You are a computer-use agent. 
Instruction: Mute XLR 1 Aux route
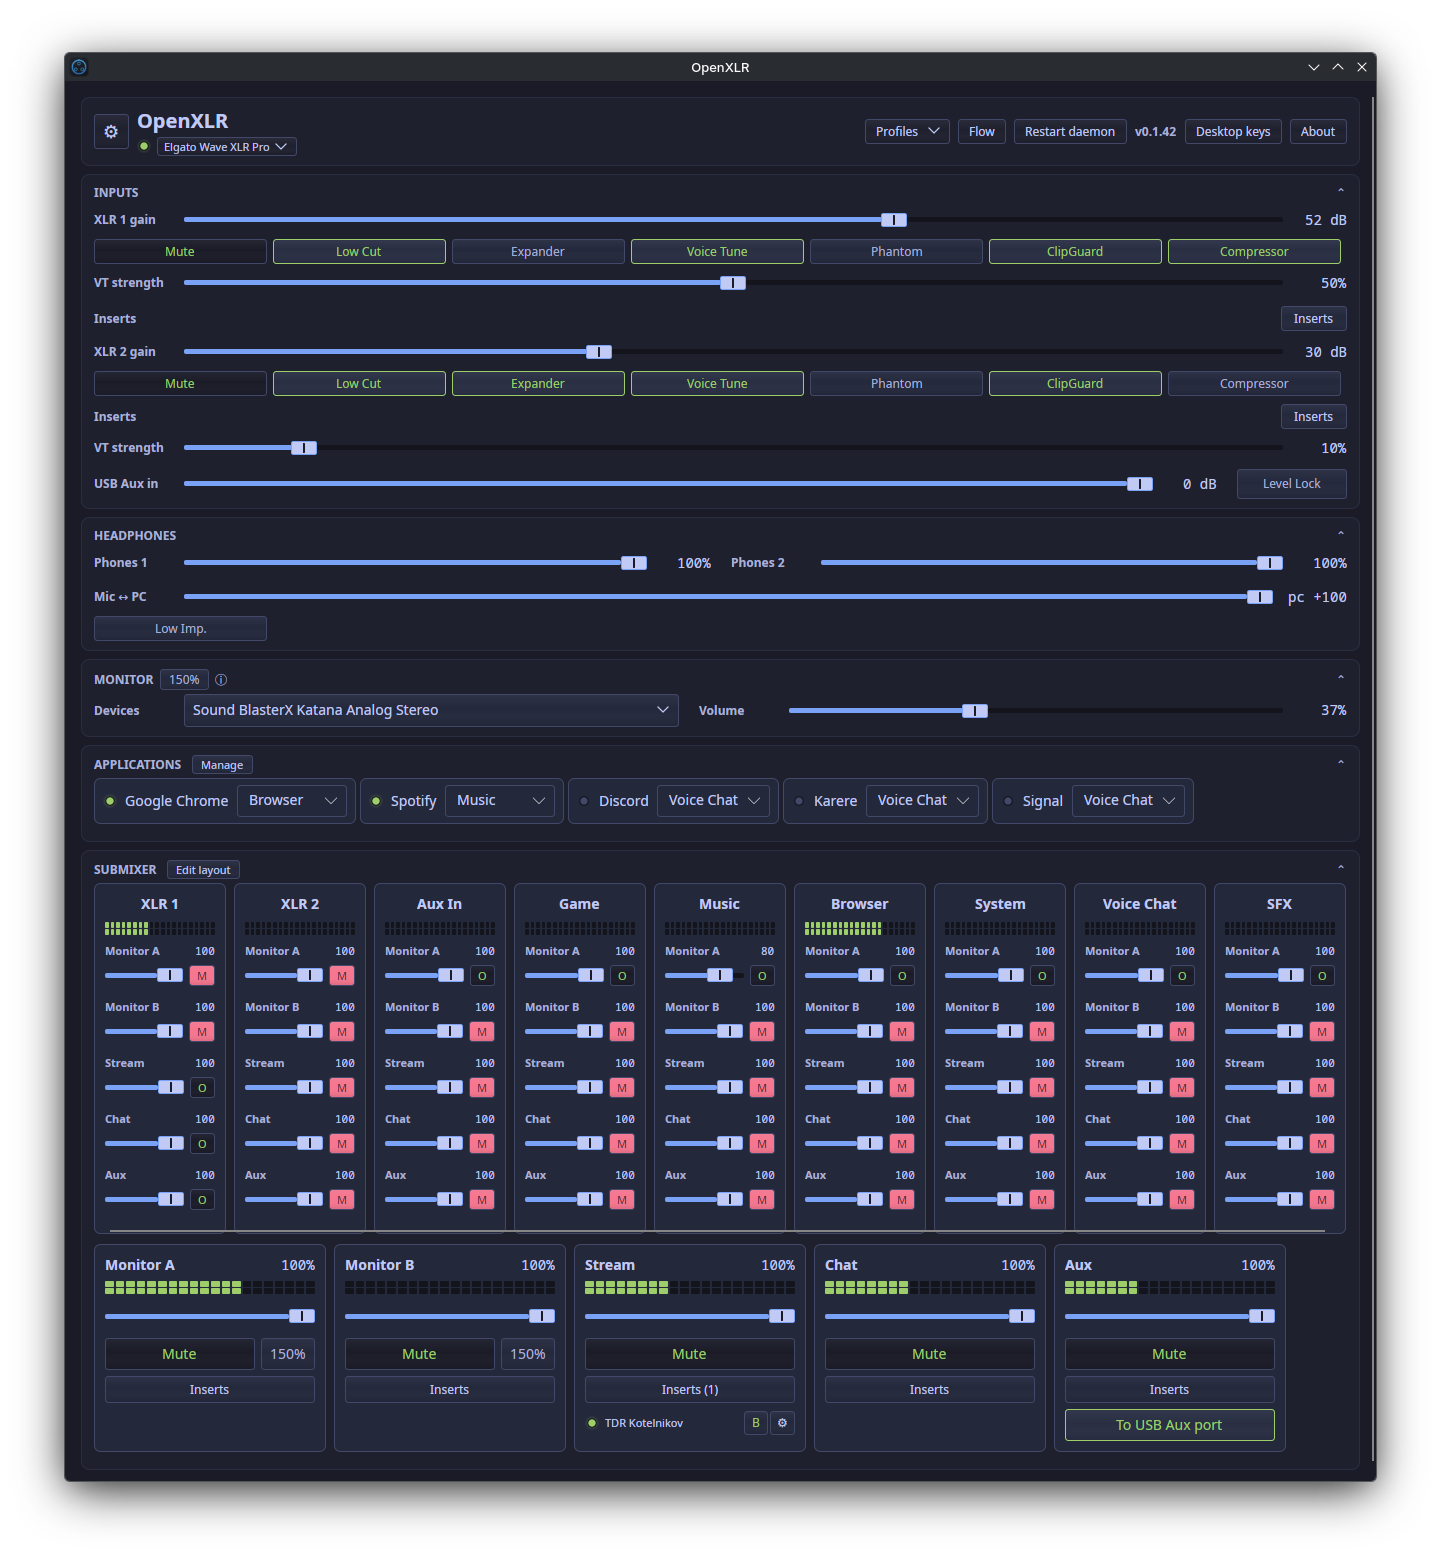coord(202,1200)
